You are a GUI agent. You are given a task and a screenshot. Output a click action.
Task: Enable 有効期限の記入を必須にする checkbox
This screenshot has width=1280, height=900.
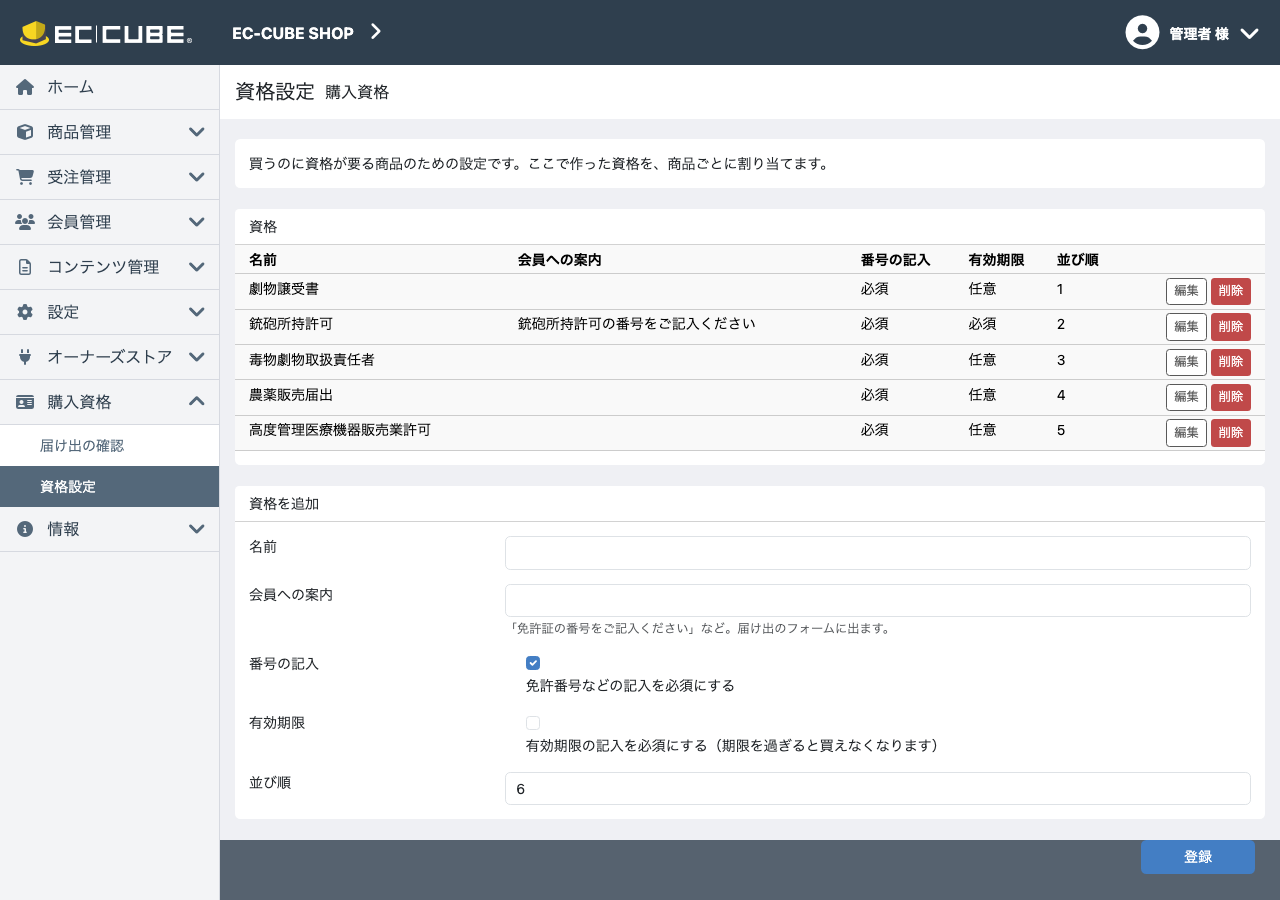point(533,723)
